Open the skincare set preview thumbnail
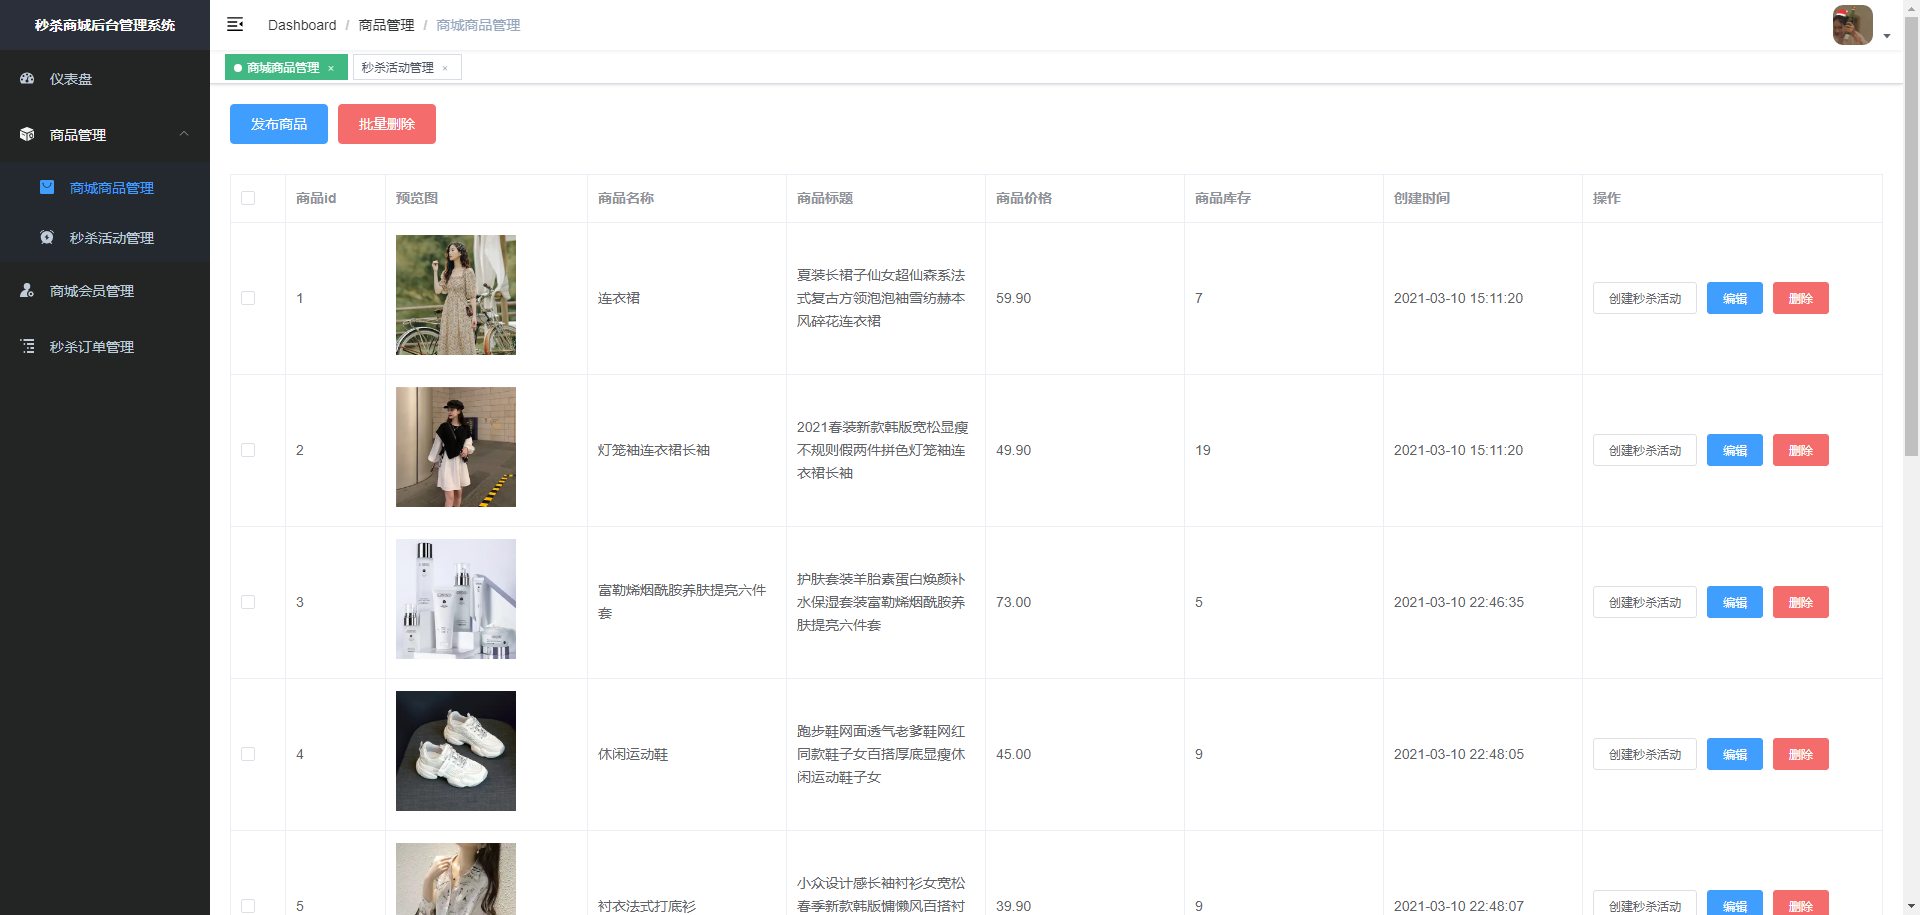This screenshot has height=915, width=1920. tap(456, 599)
